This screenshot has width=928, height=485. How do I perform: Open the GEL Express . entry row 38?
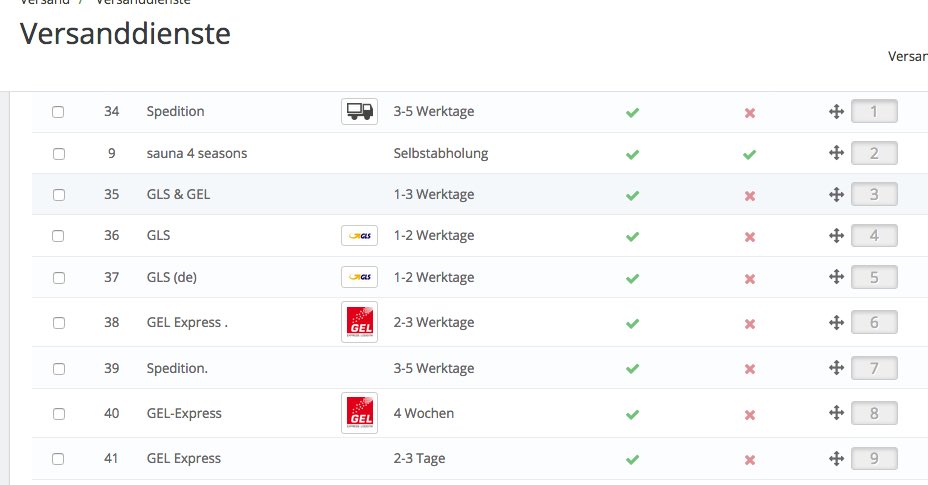pos(187,322)
